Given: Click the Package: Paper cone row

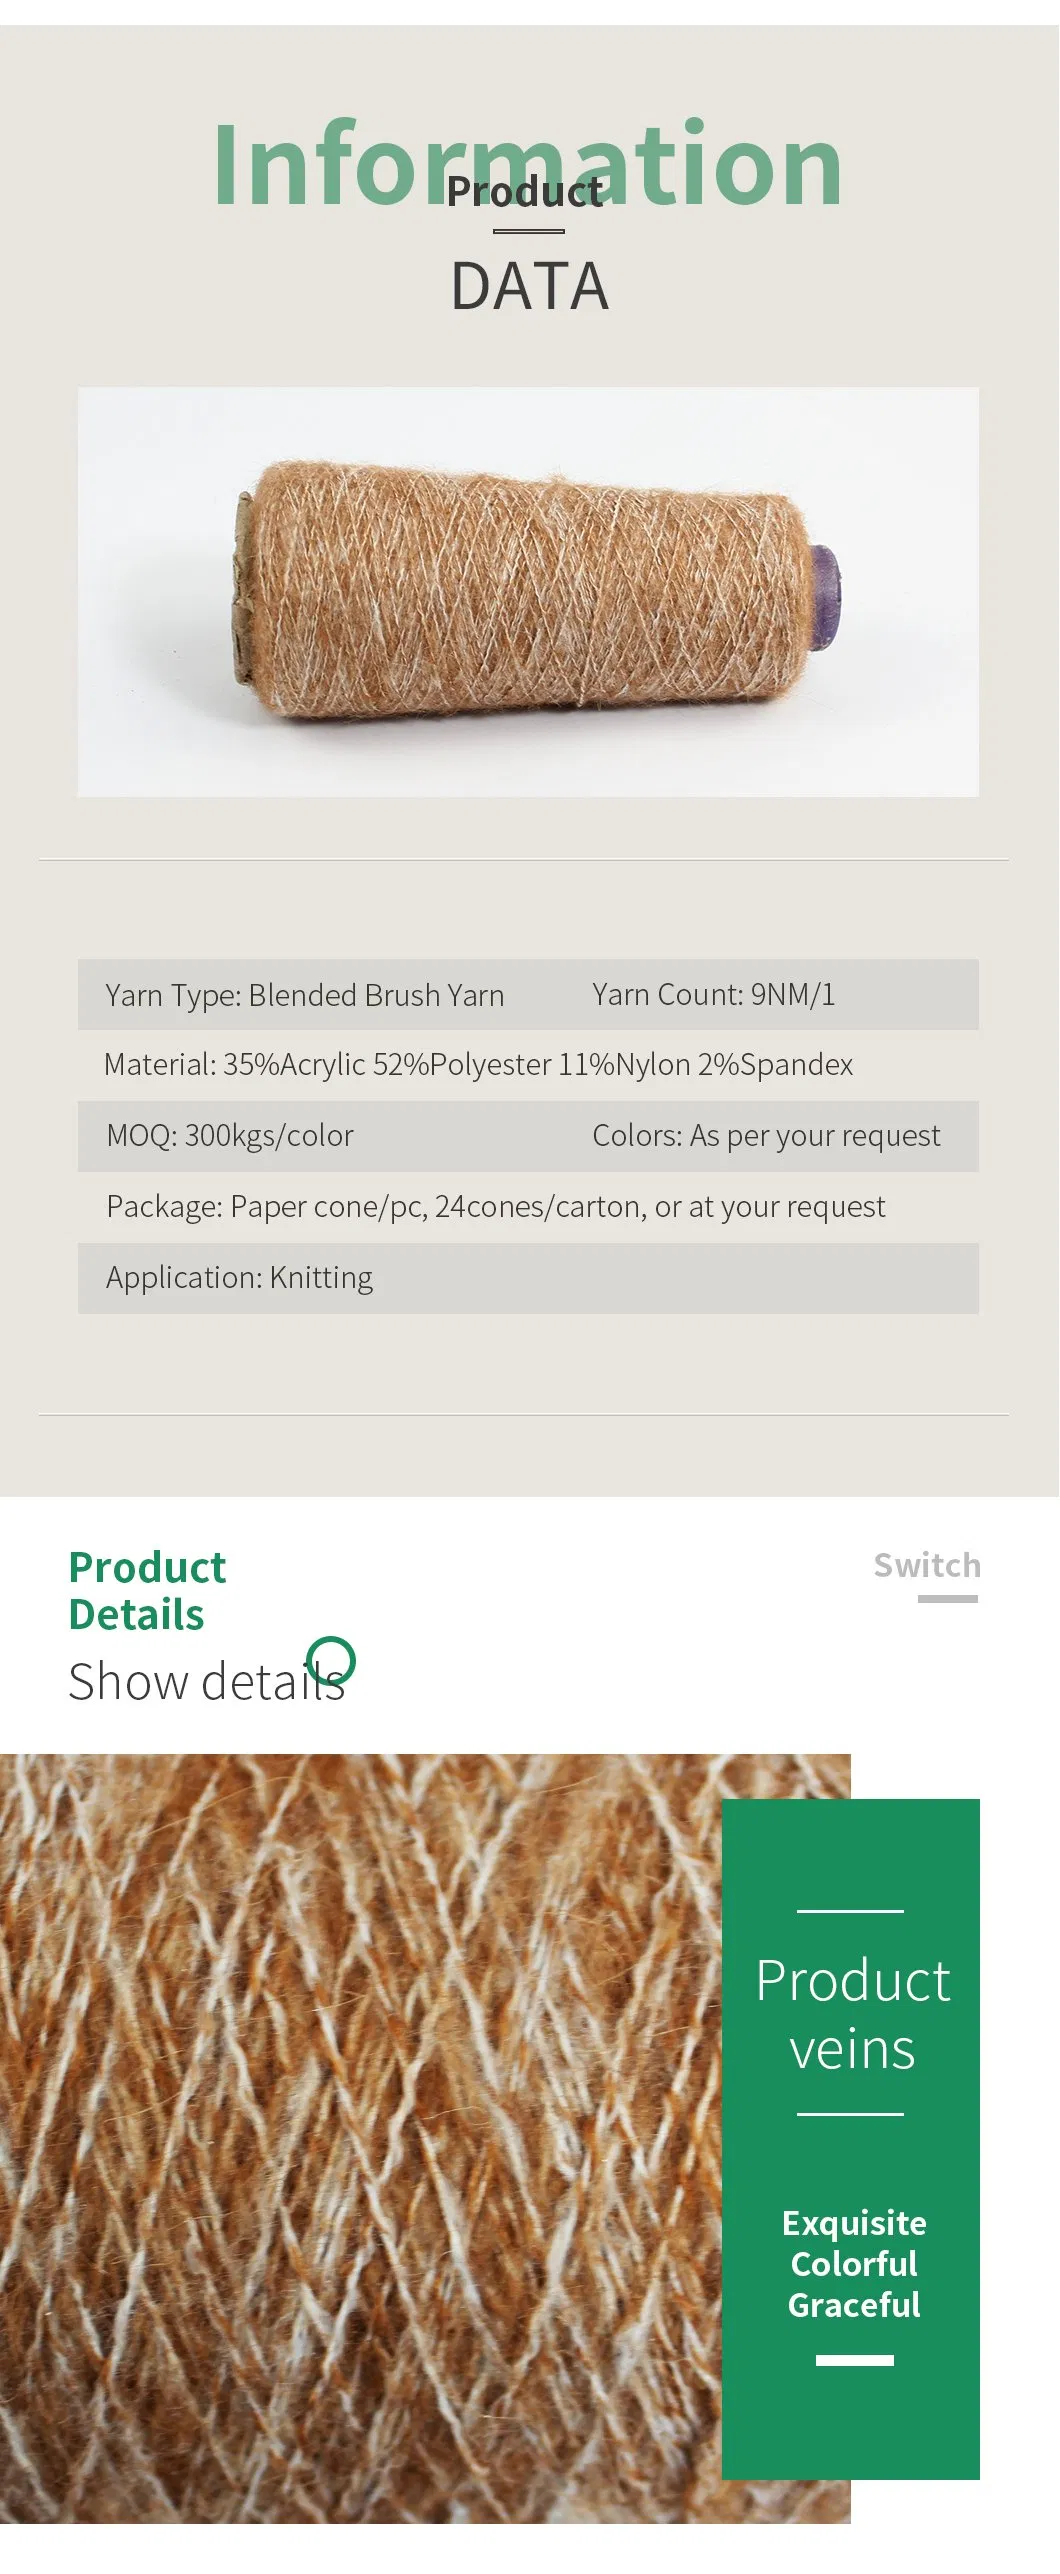Looking at the screenshot, I should pyautogui.click(x=495, y=1207).
